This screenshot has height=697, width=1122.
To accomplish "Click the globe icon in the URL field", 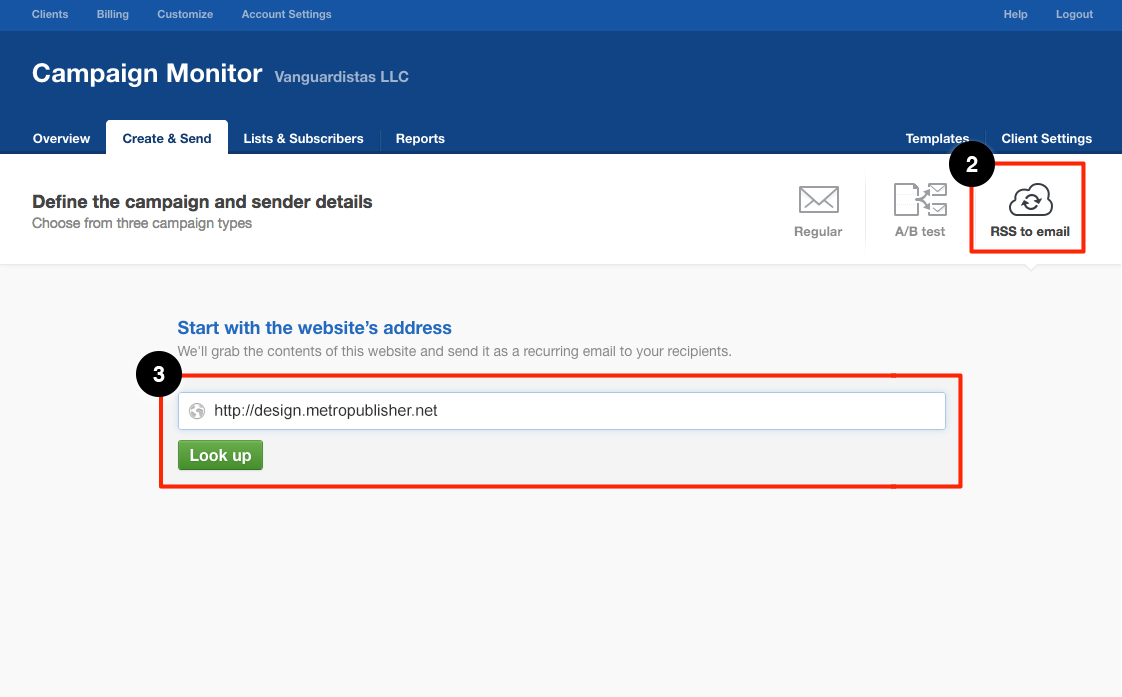I will tap(197, 411).
